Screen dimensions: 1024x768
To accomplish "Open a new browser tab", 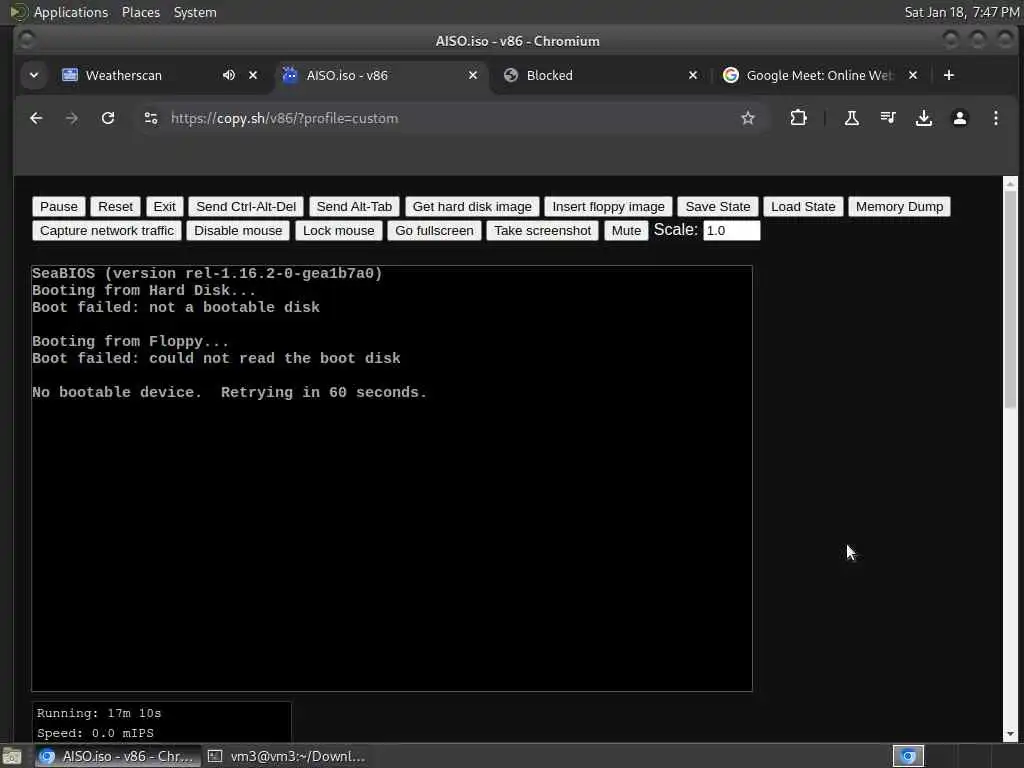I will pos(949,75).
